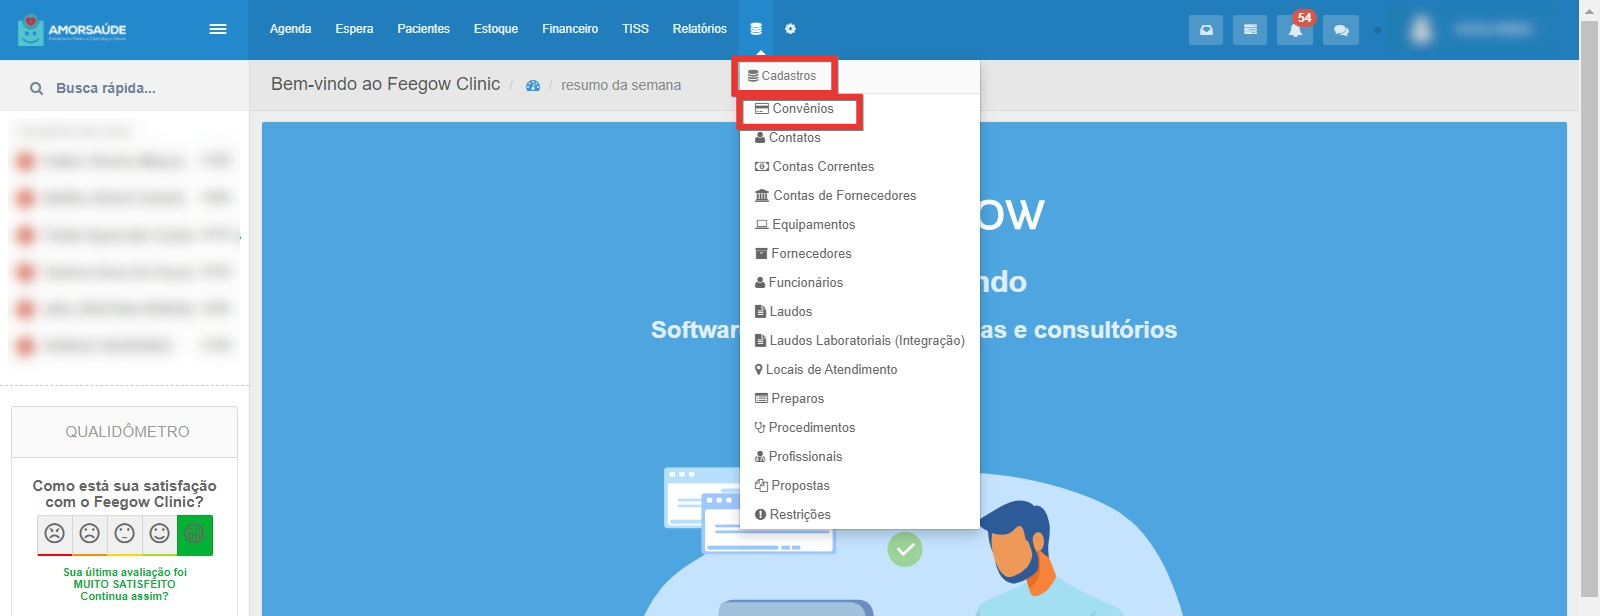The height and width of the screenshot is (616, 1600).
Task: Choose Propostas in the dropdown
Action: [x=860, y=486]
